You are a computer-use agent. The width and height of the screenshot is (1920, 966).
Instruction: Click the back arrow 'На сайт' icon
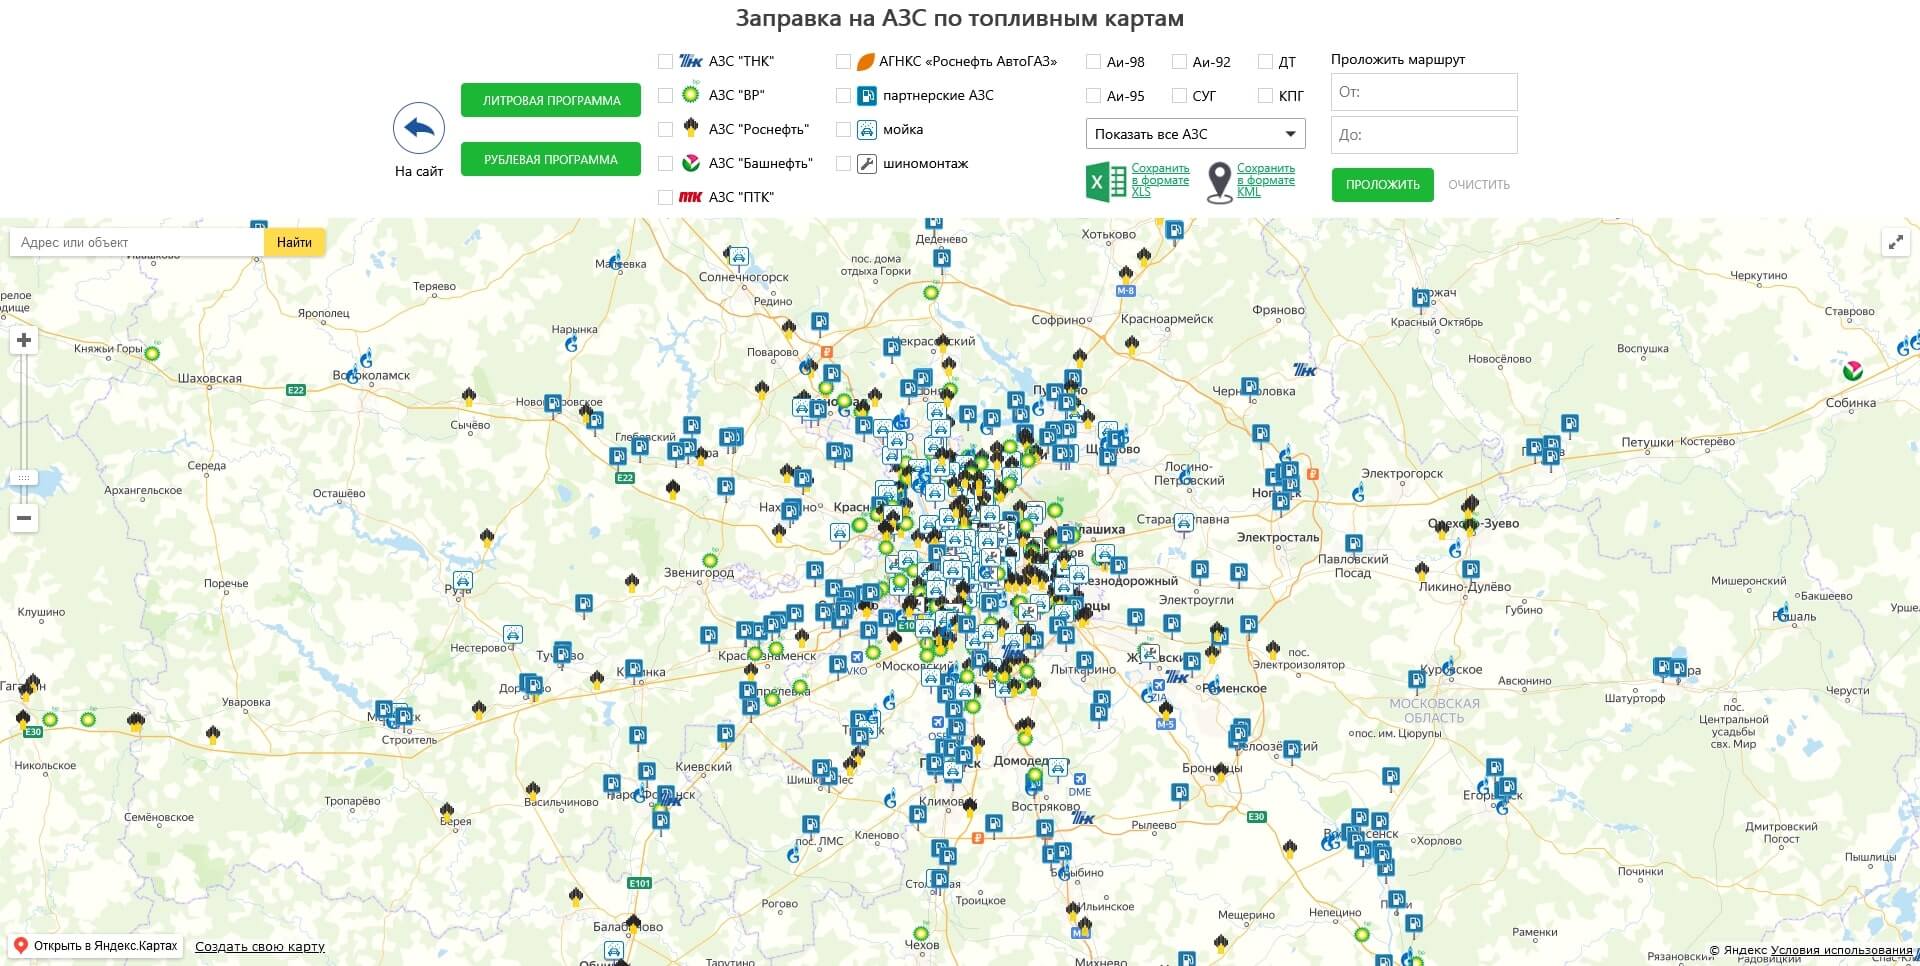[x=419, y=128]
